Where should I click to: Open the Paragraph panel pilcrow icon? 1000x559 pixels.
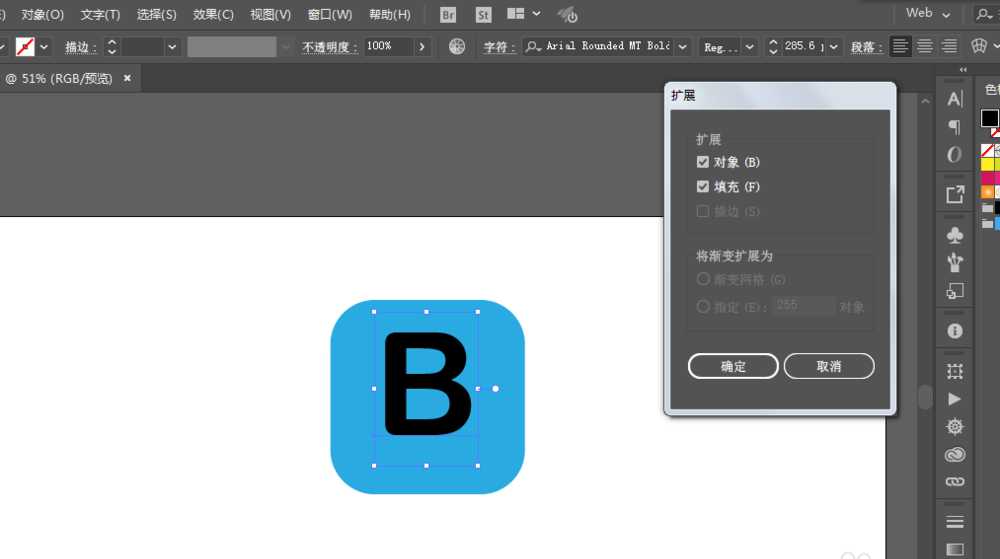(955, 127)
